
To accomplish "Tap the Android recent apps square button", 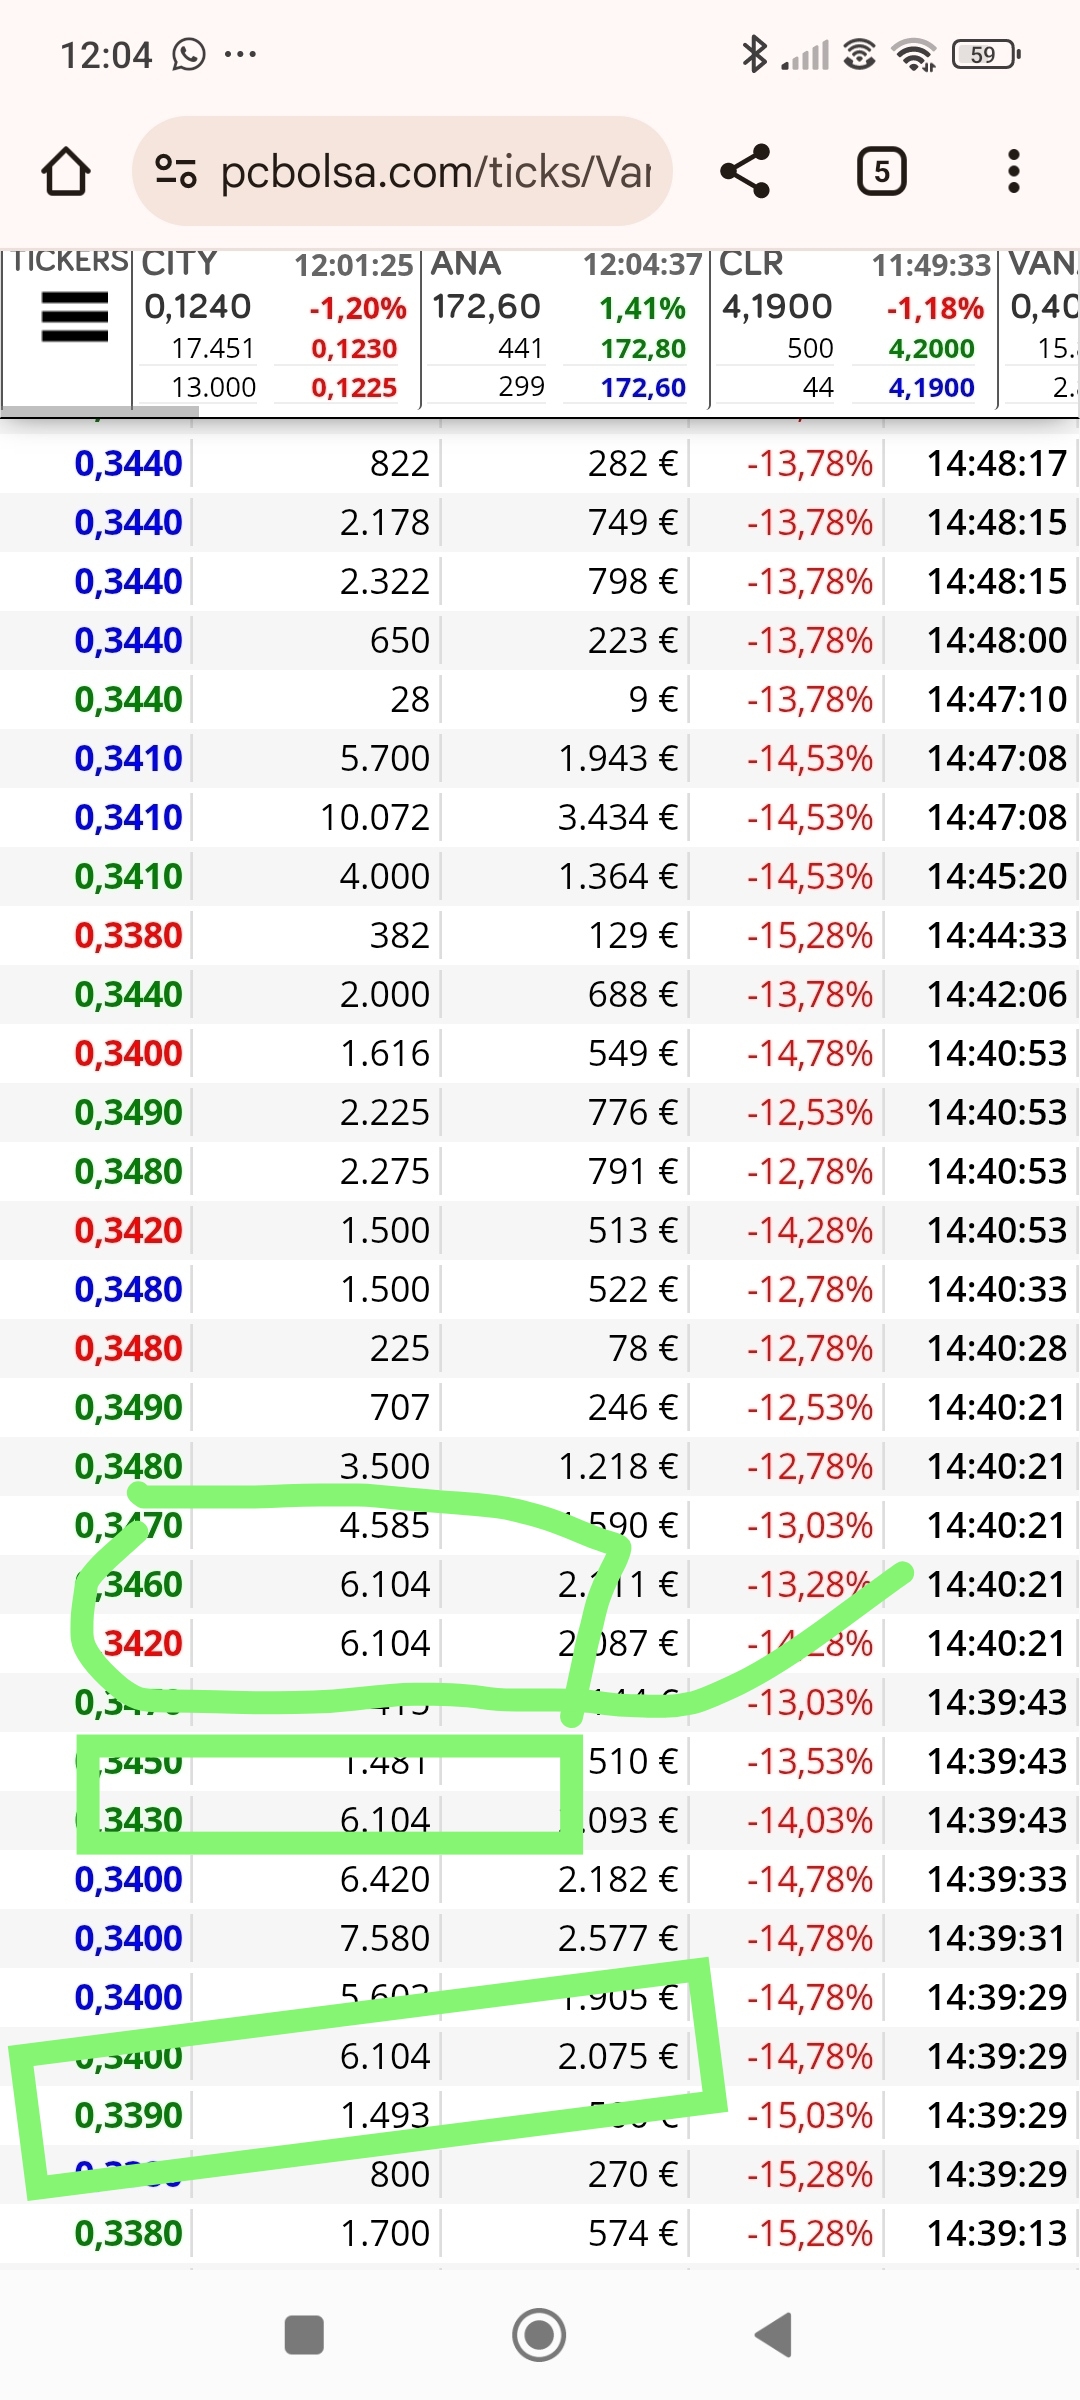I will (x=304, y=2336).
